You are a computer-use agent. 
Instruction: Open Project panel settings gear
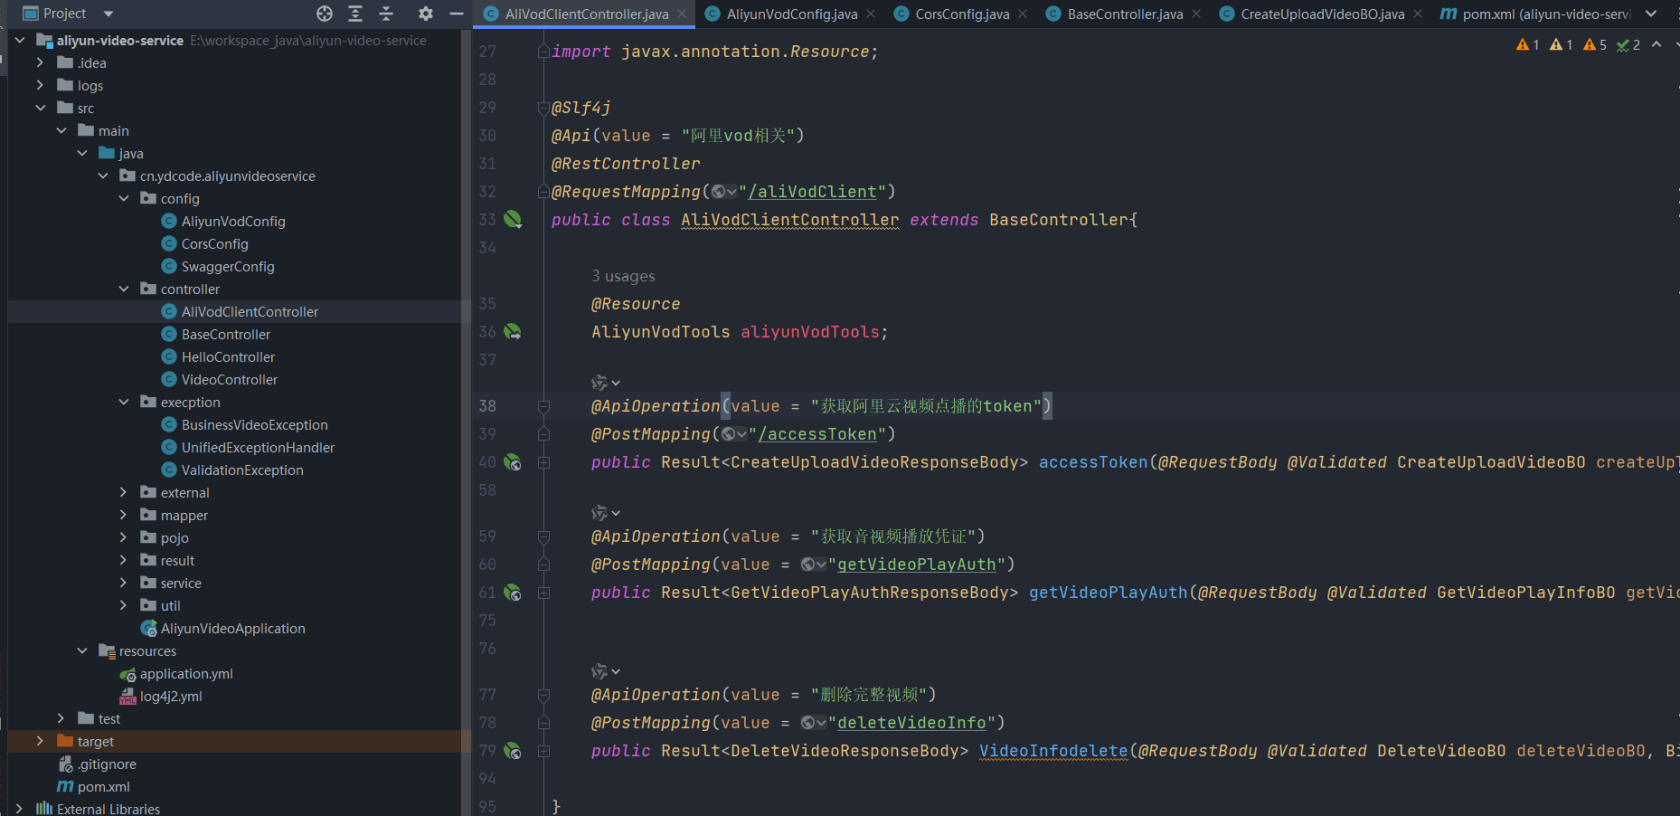point(426,14)
